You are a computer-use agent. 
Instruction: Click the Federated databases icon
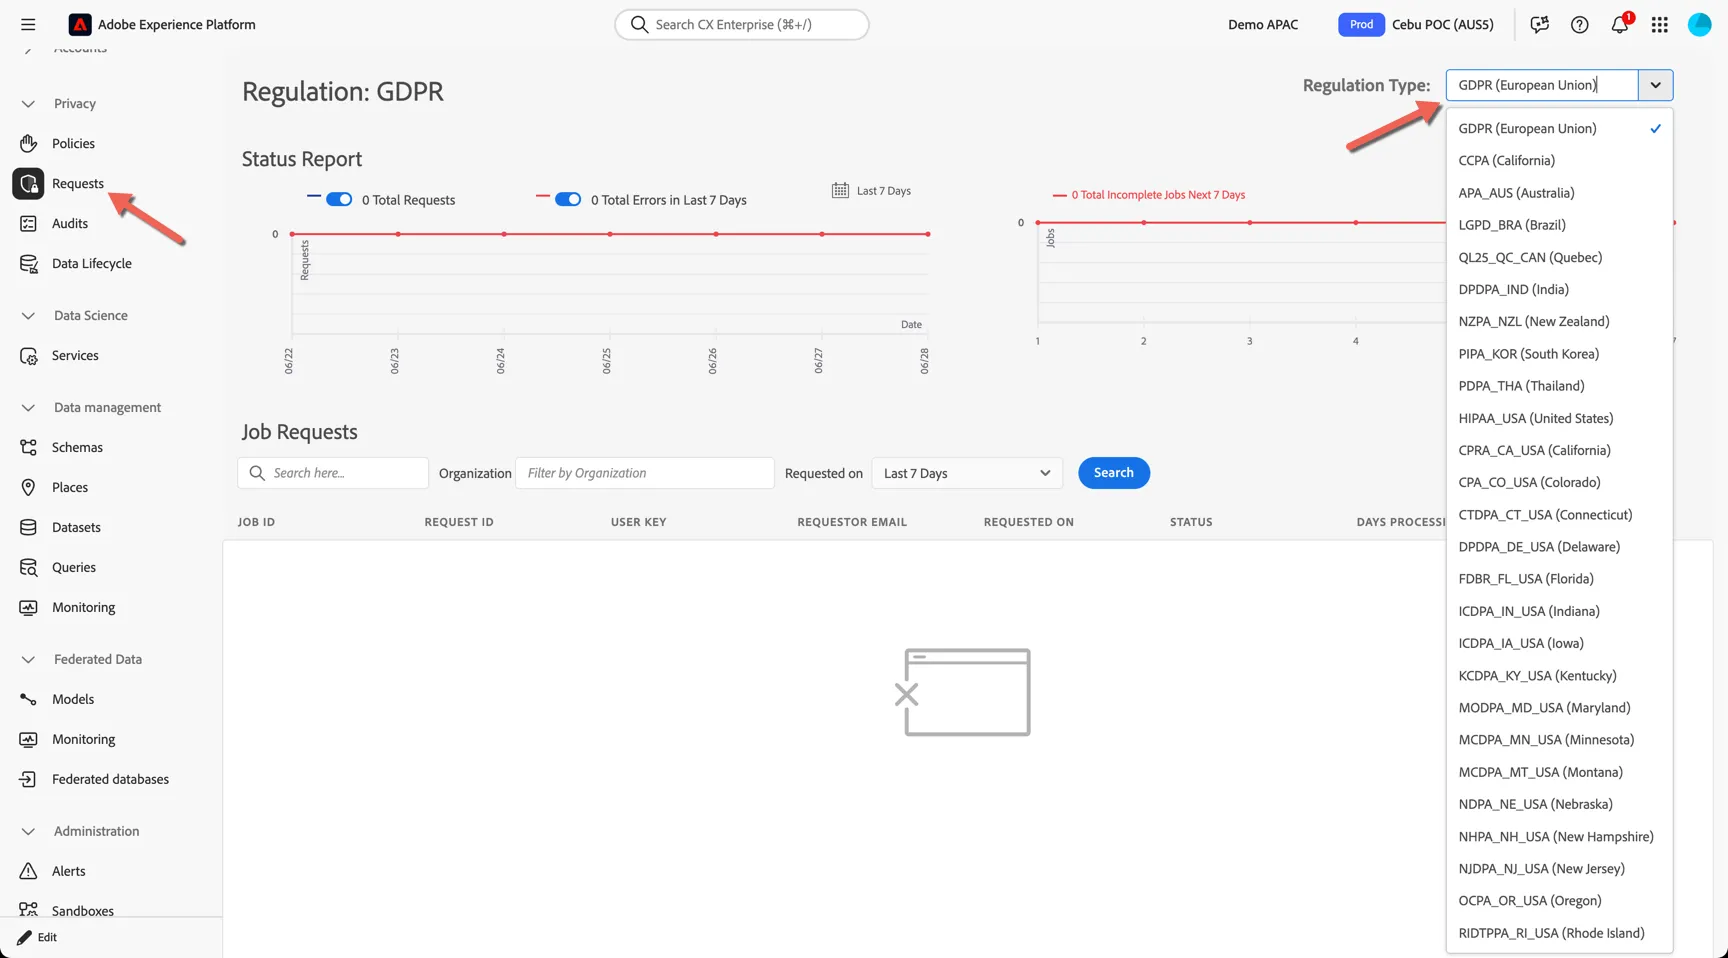[28, 779]
